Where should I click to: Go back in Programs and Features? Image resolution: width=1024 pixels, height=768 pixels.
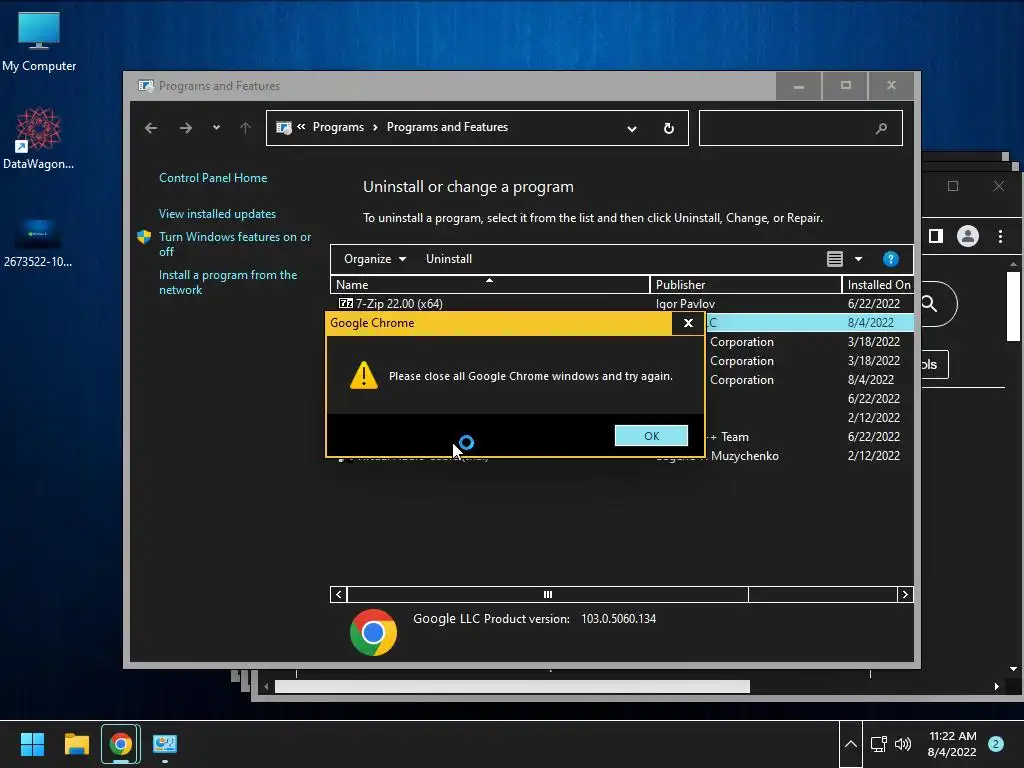pyautogui.click(x=151, y=128)
